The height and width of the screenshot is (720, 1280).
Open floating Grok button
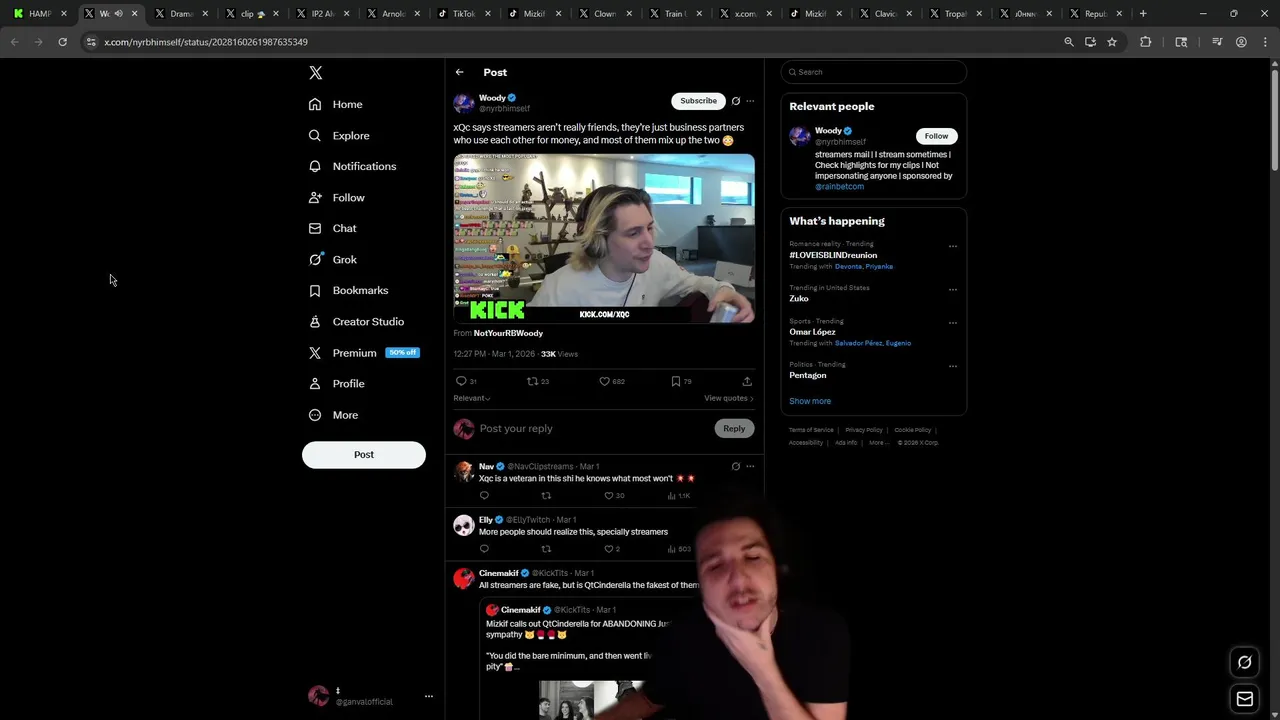click(1245, 662)
